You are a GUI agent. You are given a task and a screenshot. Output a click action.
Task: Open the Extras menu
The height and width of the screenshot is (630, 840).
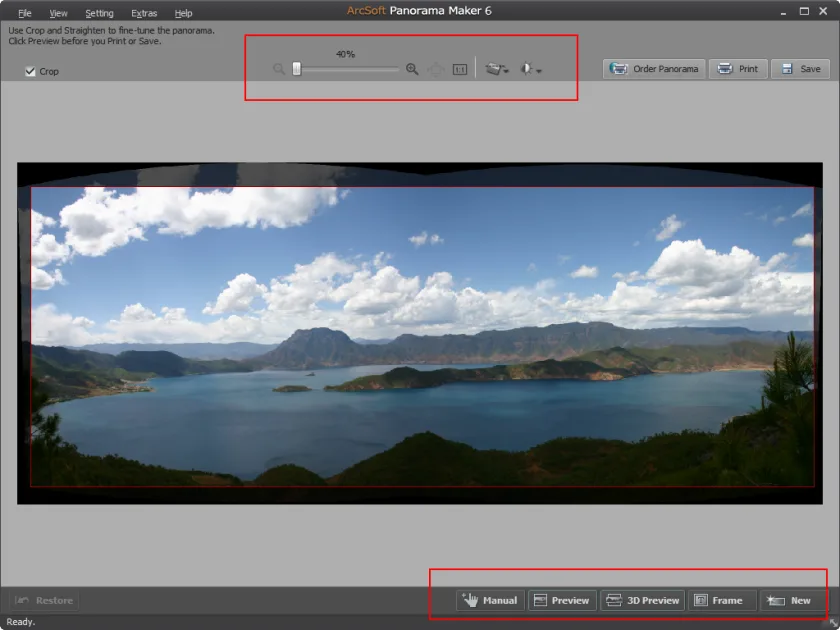pyautogui.click(x=144, y=13)
